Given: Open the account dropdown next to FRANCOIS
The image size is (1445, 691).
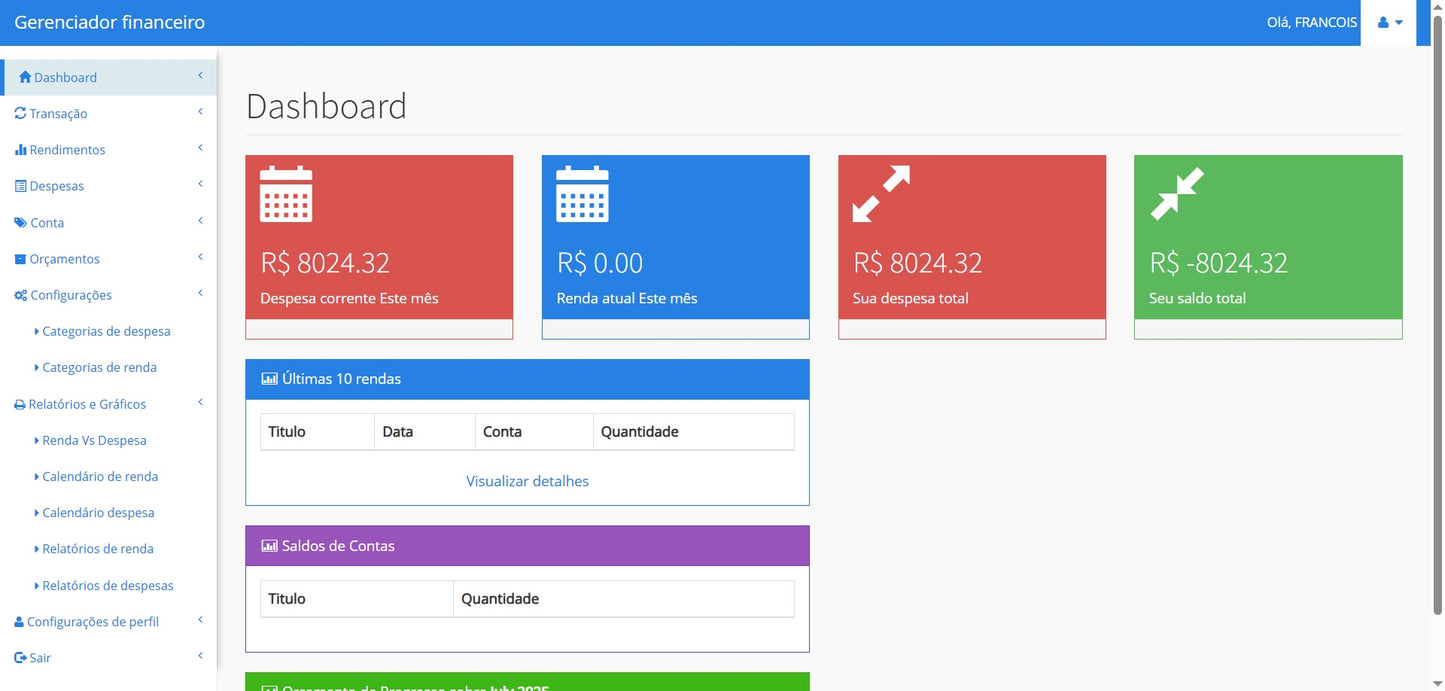Looking at the screenshot, I should pyautogui.click(x=1398, y=22).
